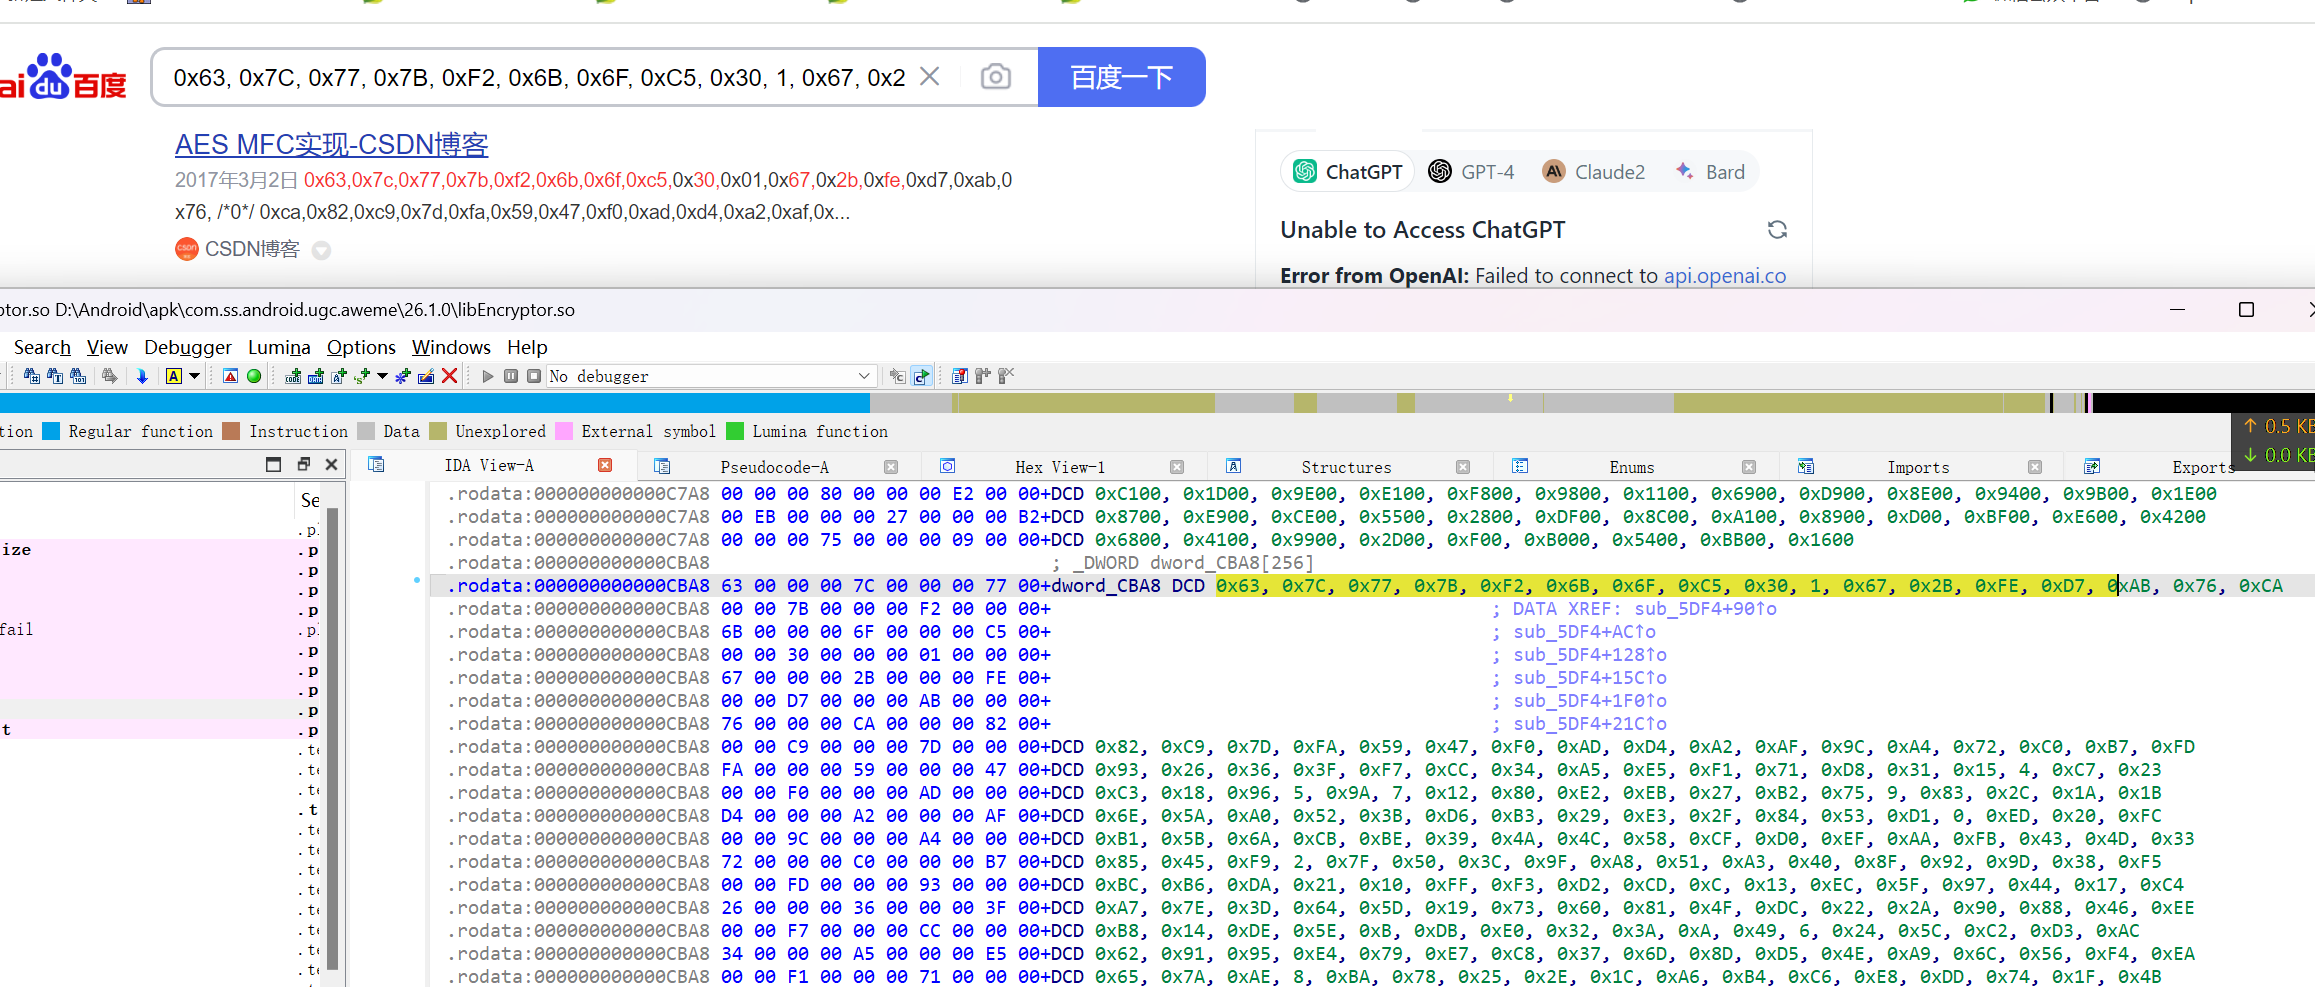Click the green Lumina function legend swatch

pos(735,431)
